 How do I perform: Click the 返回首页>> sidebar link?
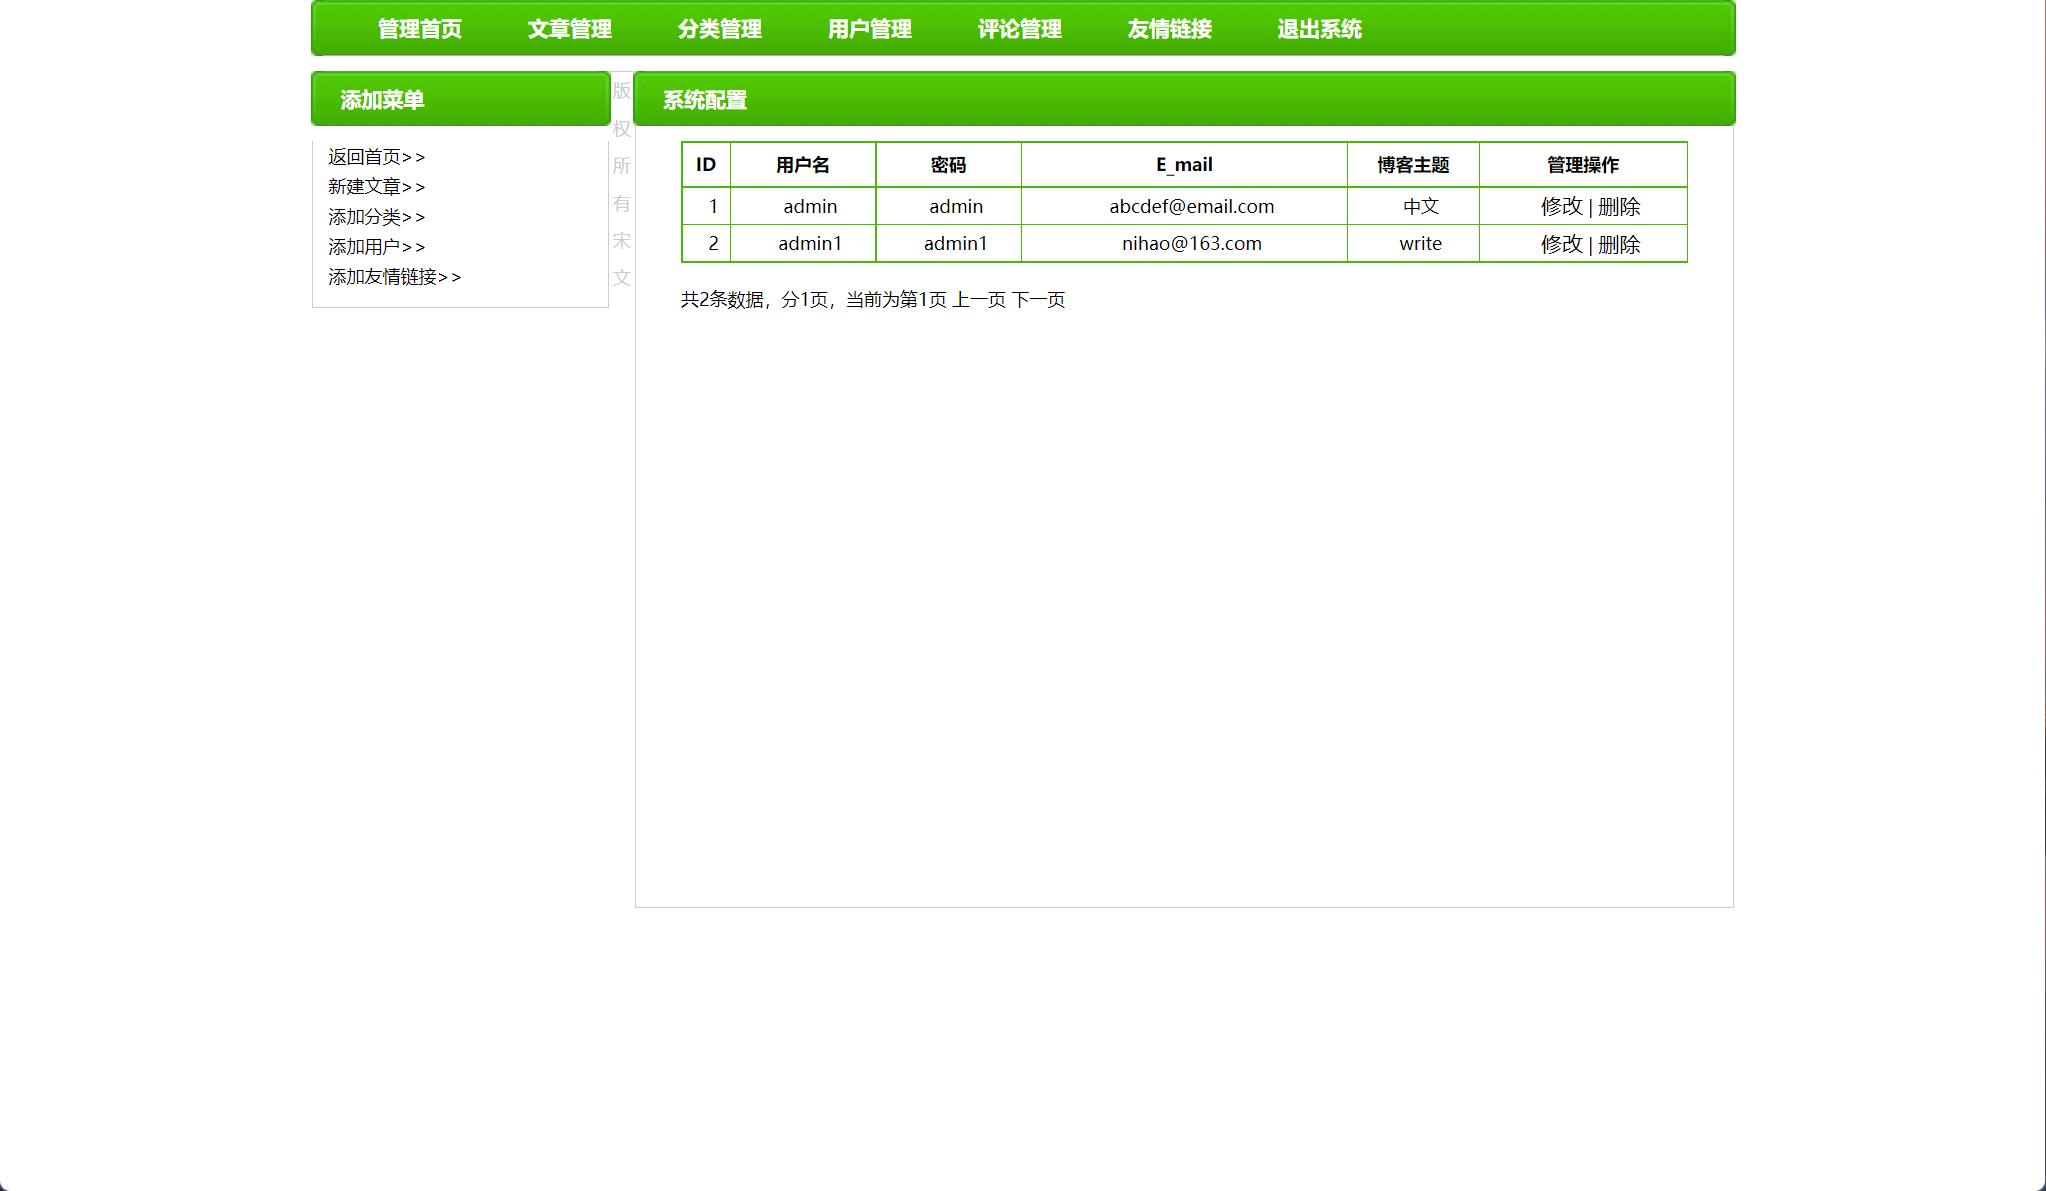tap(376, 157)
